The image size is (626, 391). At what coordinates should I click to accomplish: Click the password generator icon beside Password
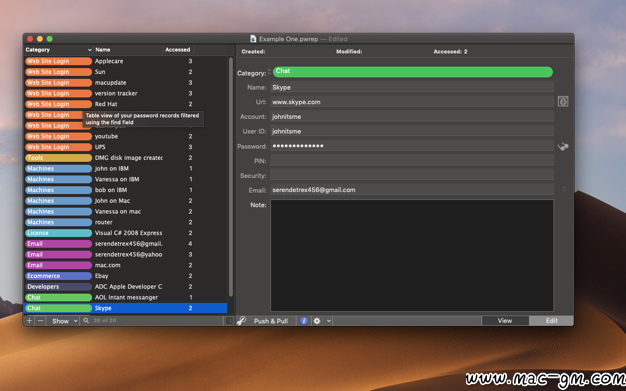click(x=563, y=147)
